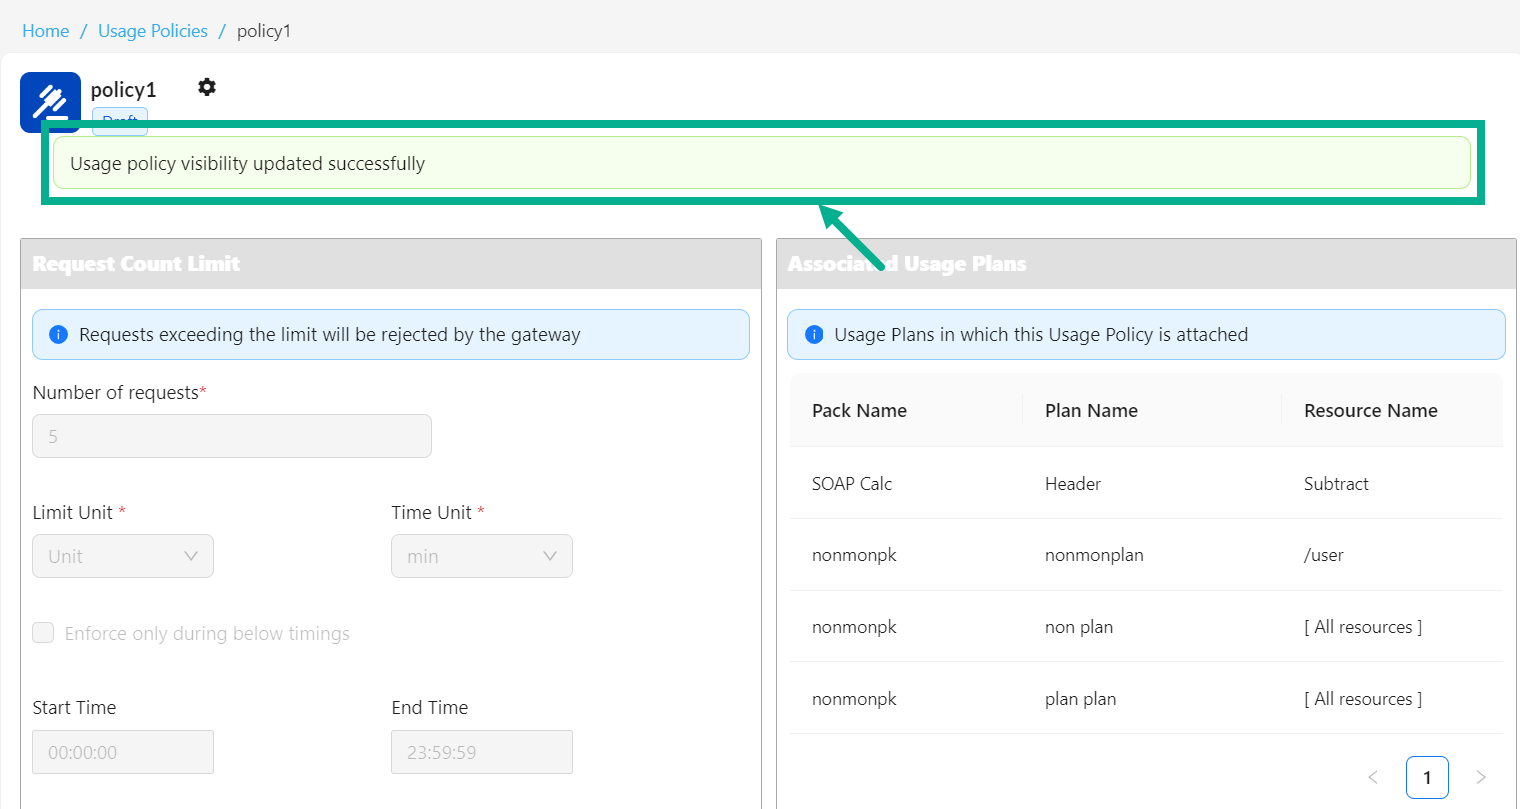Open the Limit Unit dropdown

point(123,556)
